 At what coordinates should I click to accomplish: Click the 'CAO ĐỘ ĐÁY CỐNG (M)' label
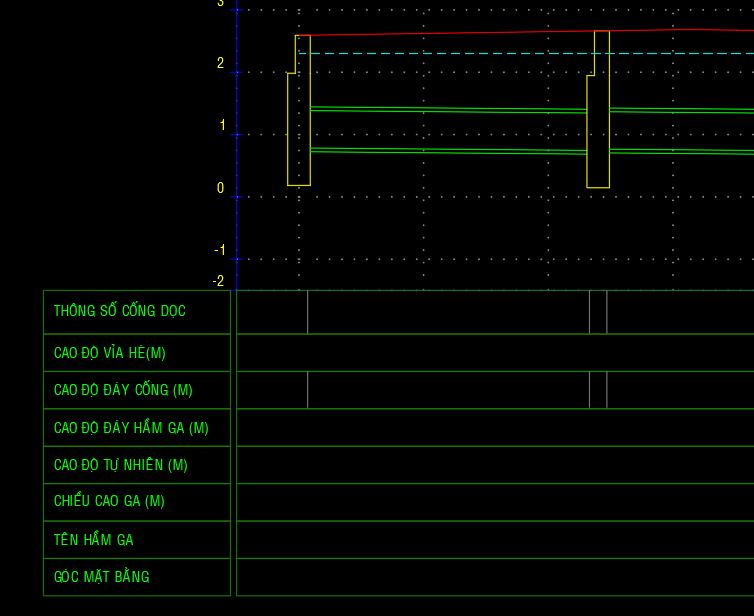point(123,390)
